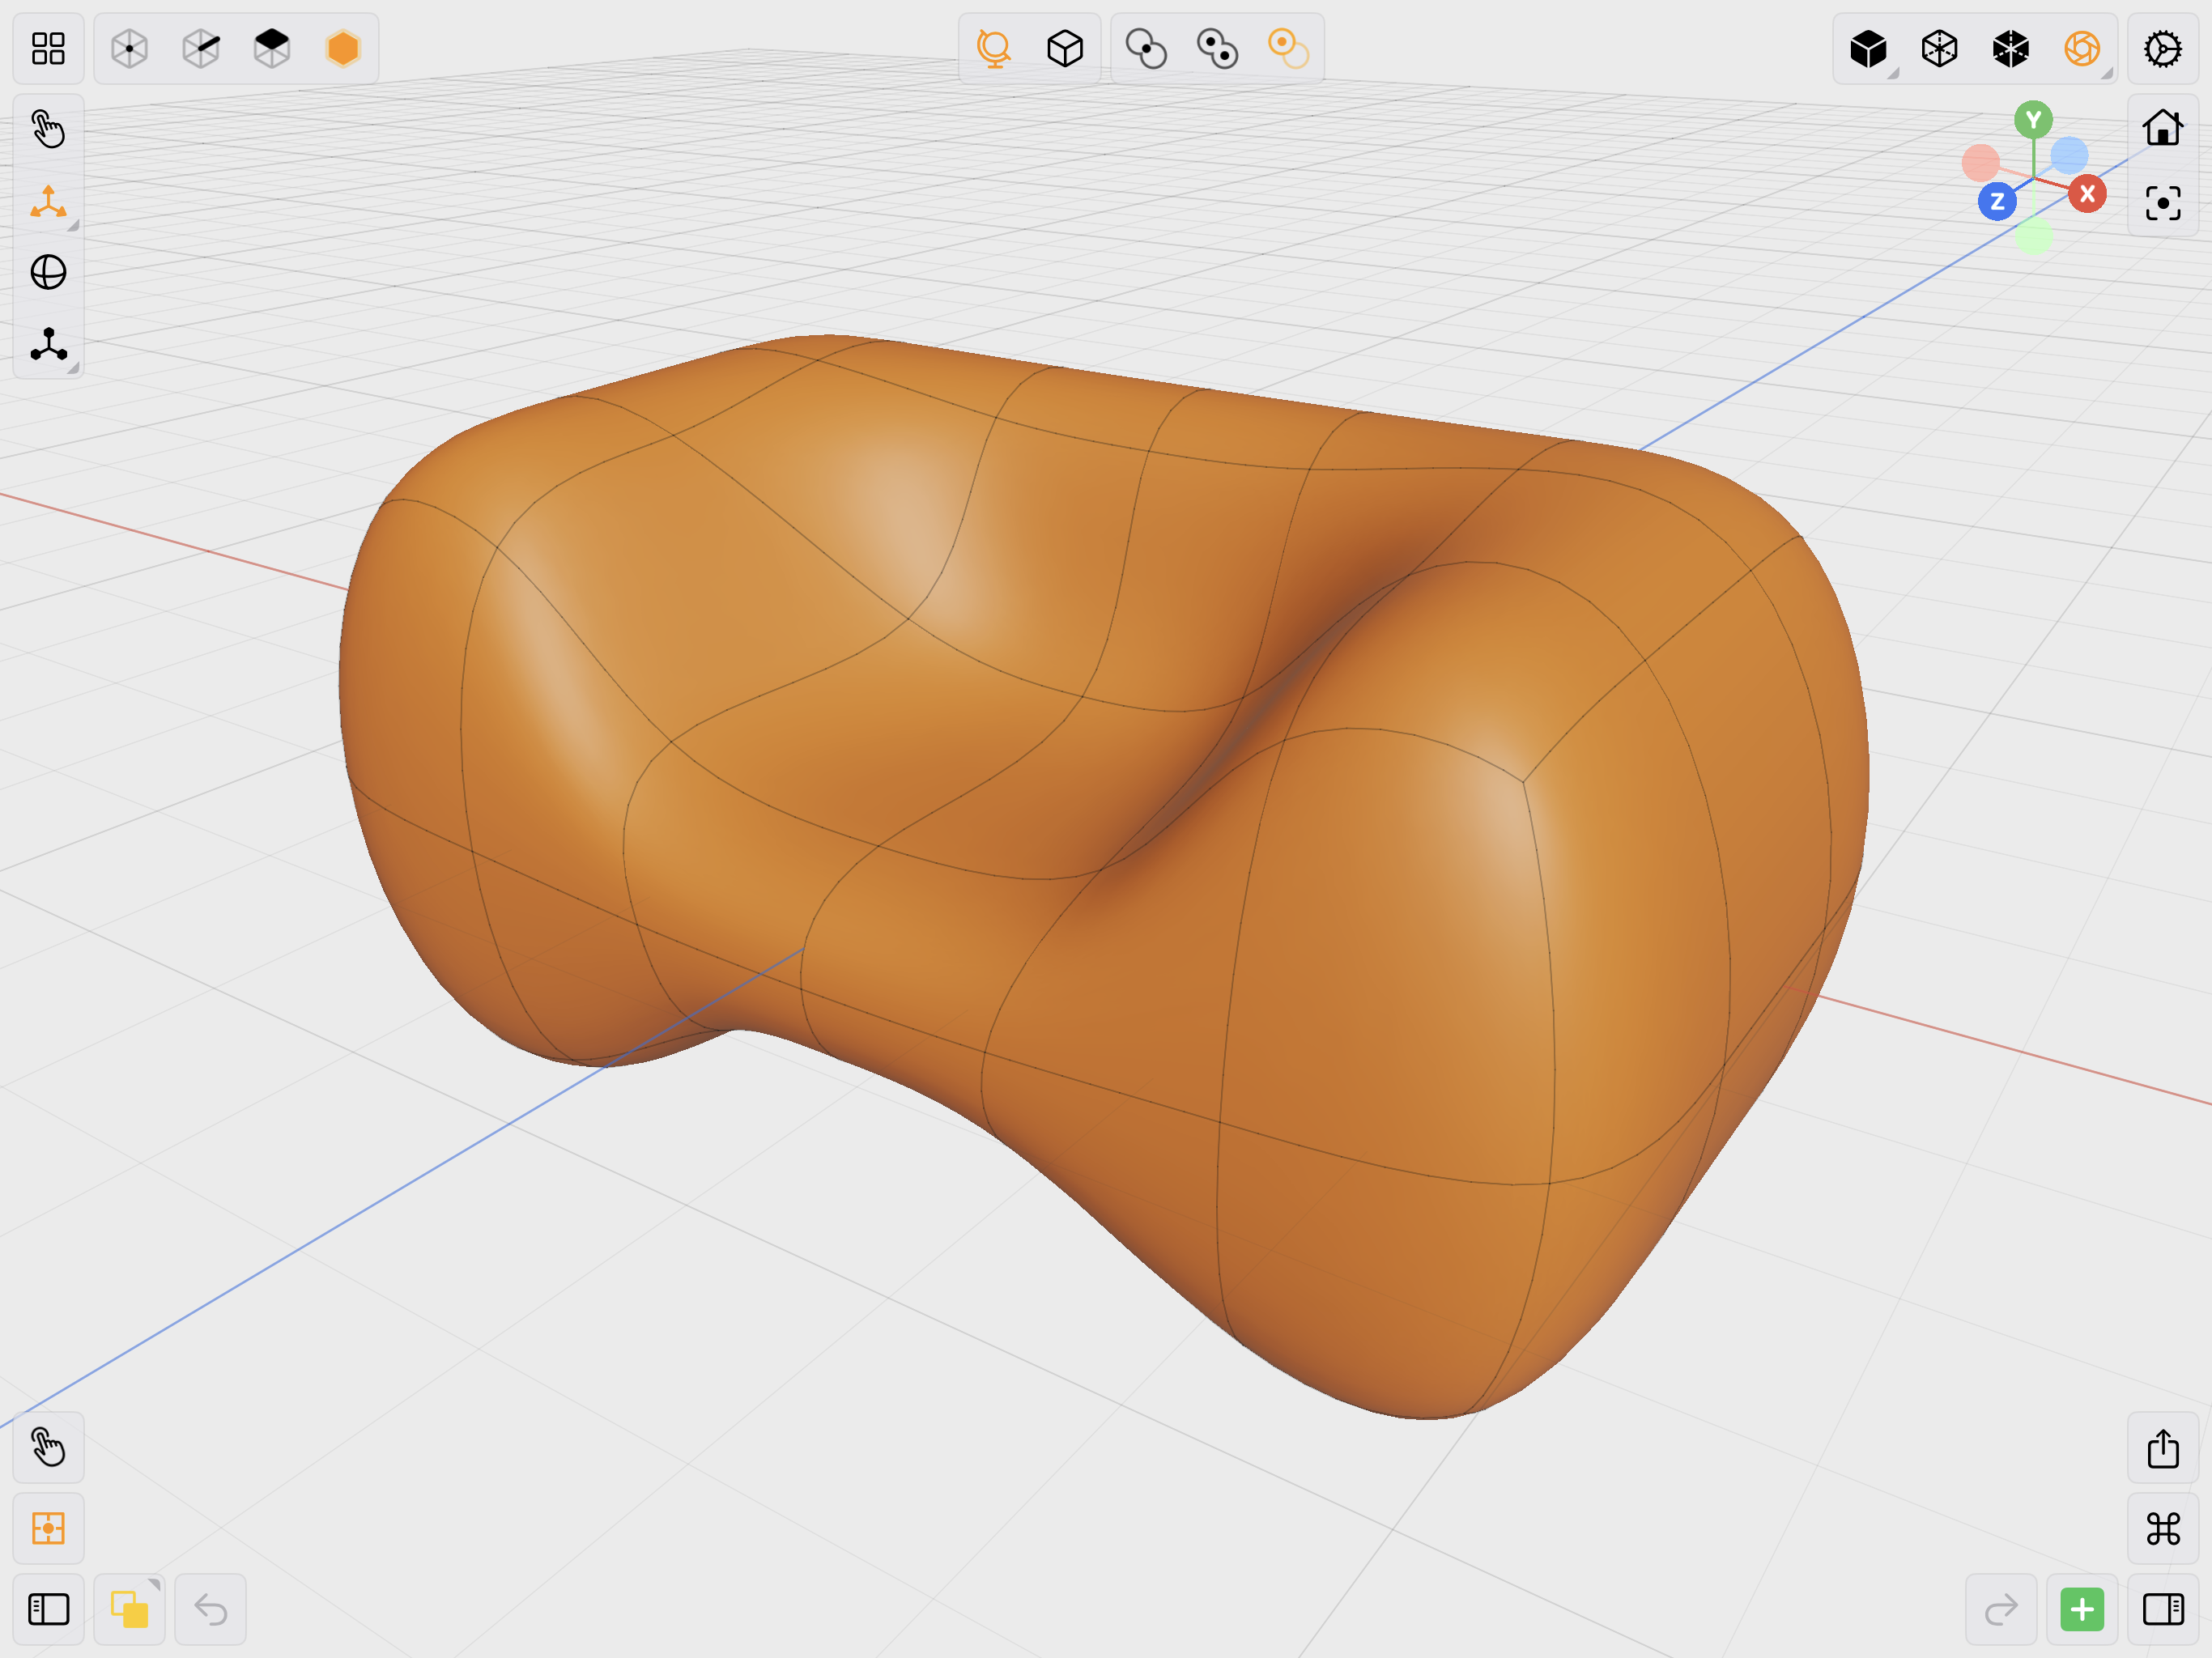Screen dimensions: 2212x1658
Task: Click the green Y axis on gizmo
Action: 2033,120
